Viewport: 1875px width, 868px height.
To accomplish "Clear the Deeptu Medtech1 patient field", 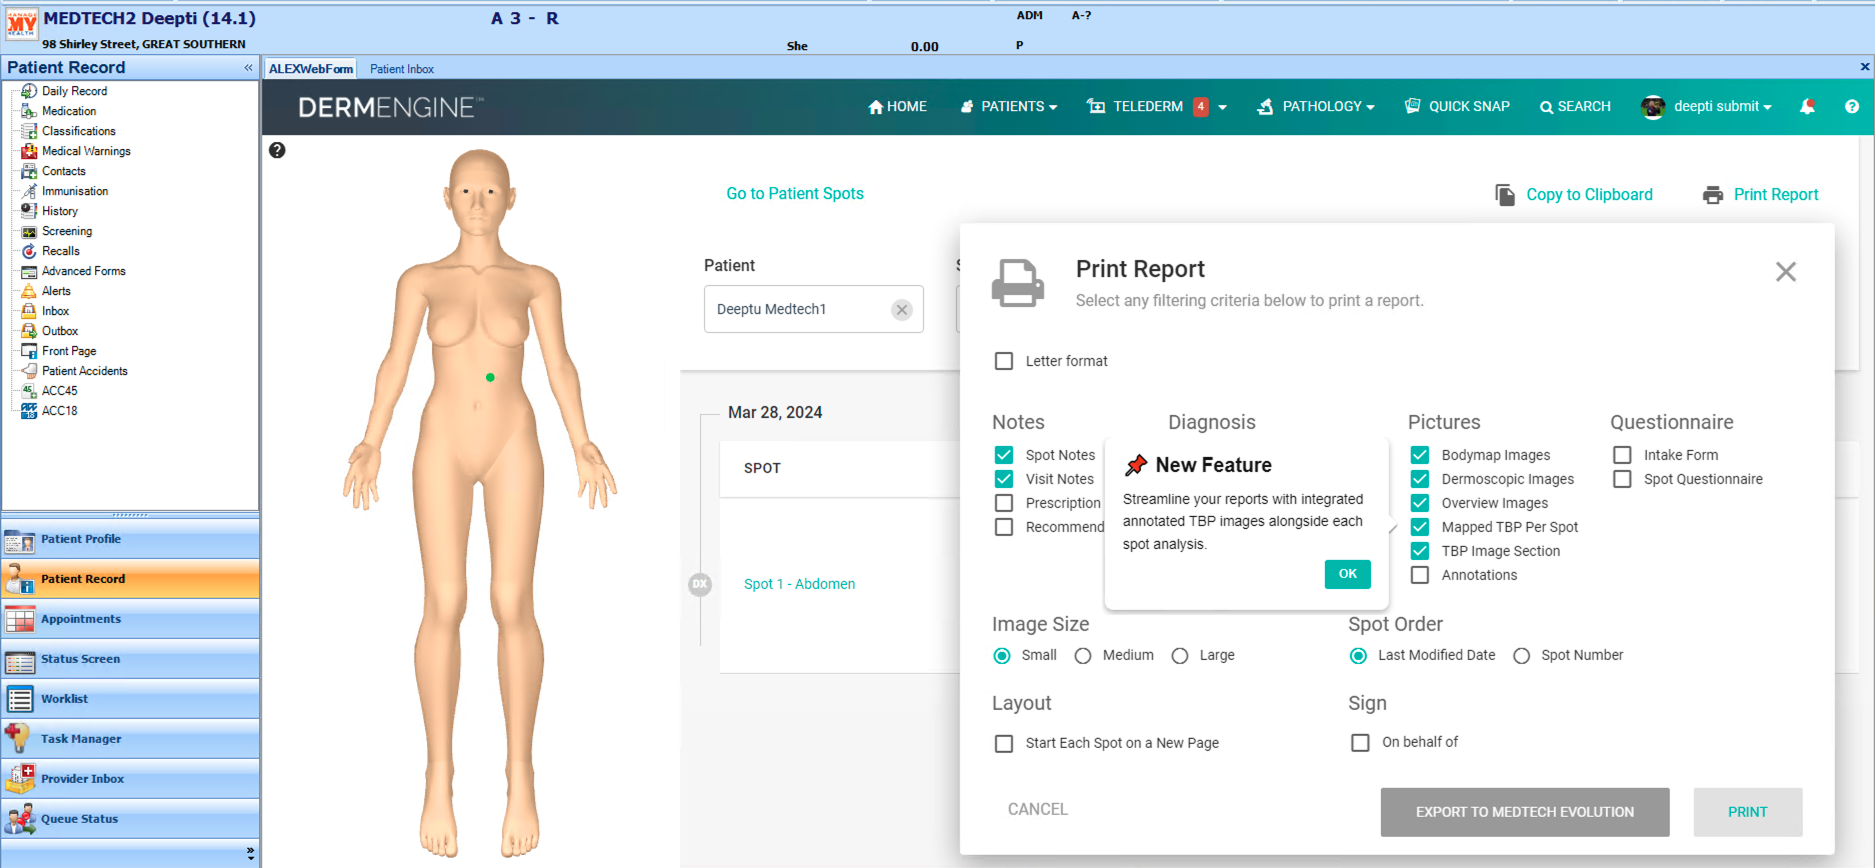I will point(901,310).
